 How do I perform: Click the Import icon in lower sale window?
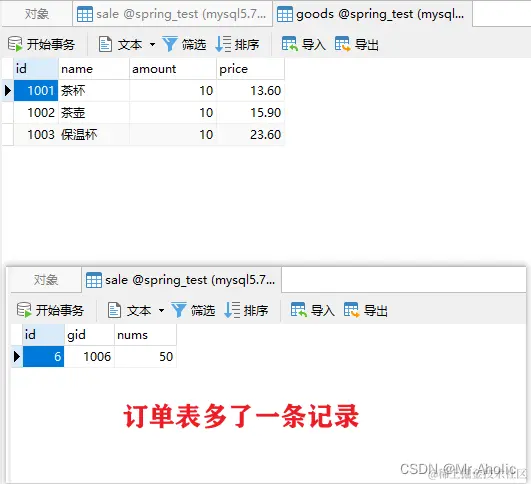299,310
